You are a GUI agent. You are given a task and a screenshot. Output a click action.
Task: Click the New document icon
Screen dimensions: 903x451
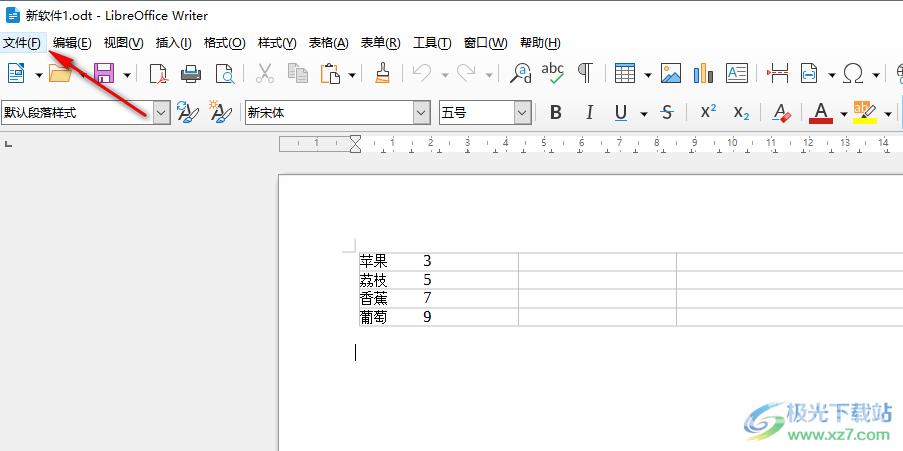[17, 74]
